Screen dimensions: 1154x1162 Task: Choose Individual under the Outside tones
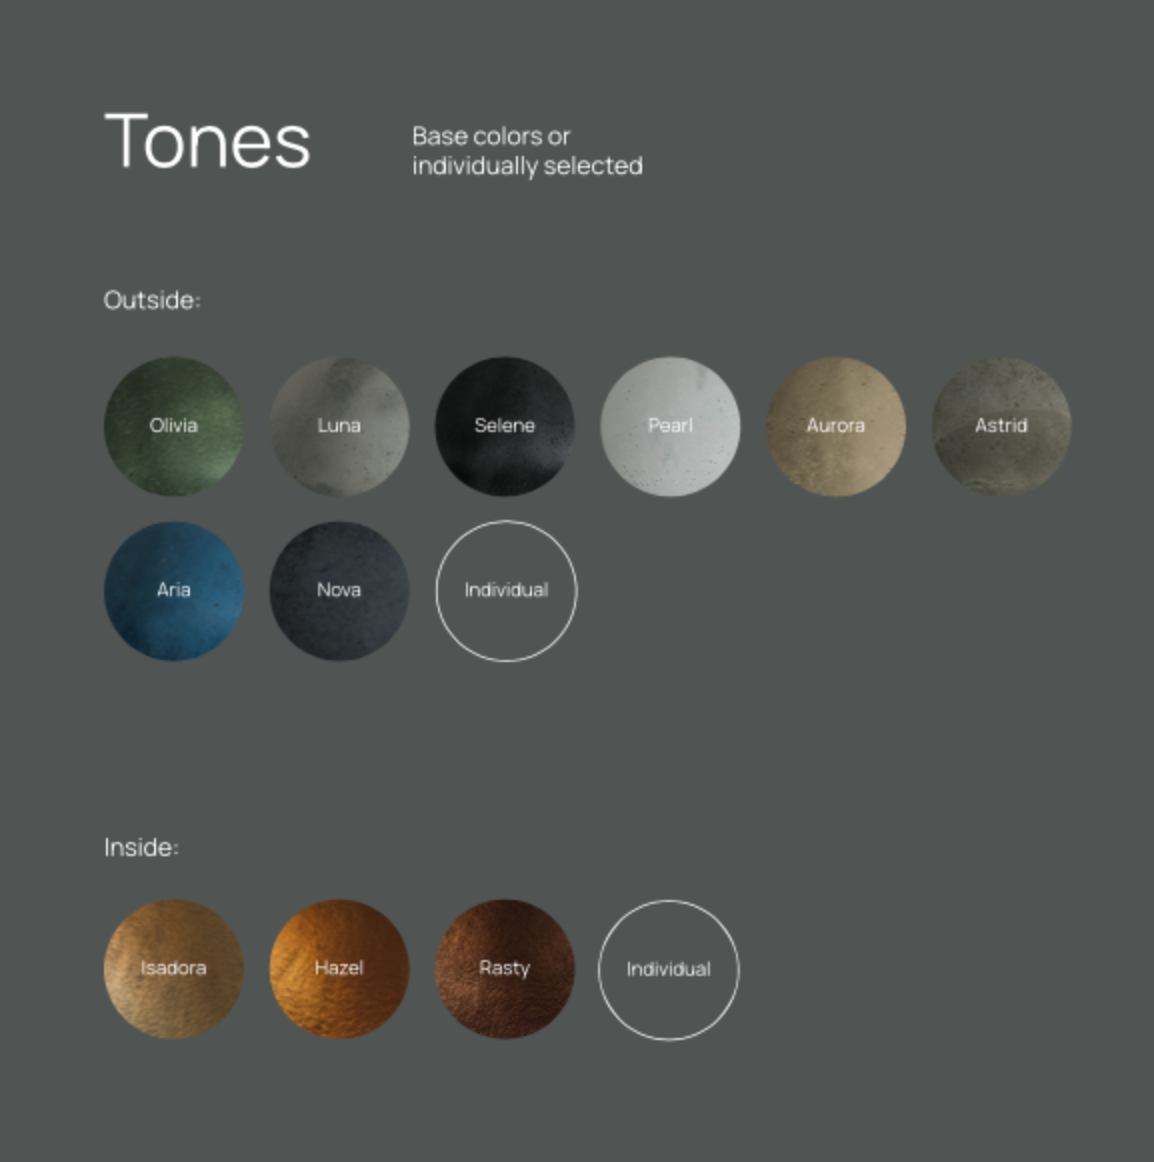point(506,590)
